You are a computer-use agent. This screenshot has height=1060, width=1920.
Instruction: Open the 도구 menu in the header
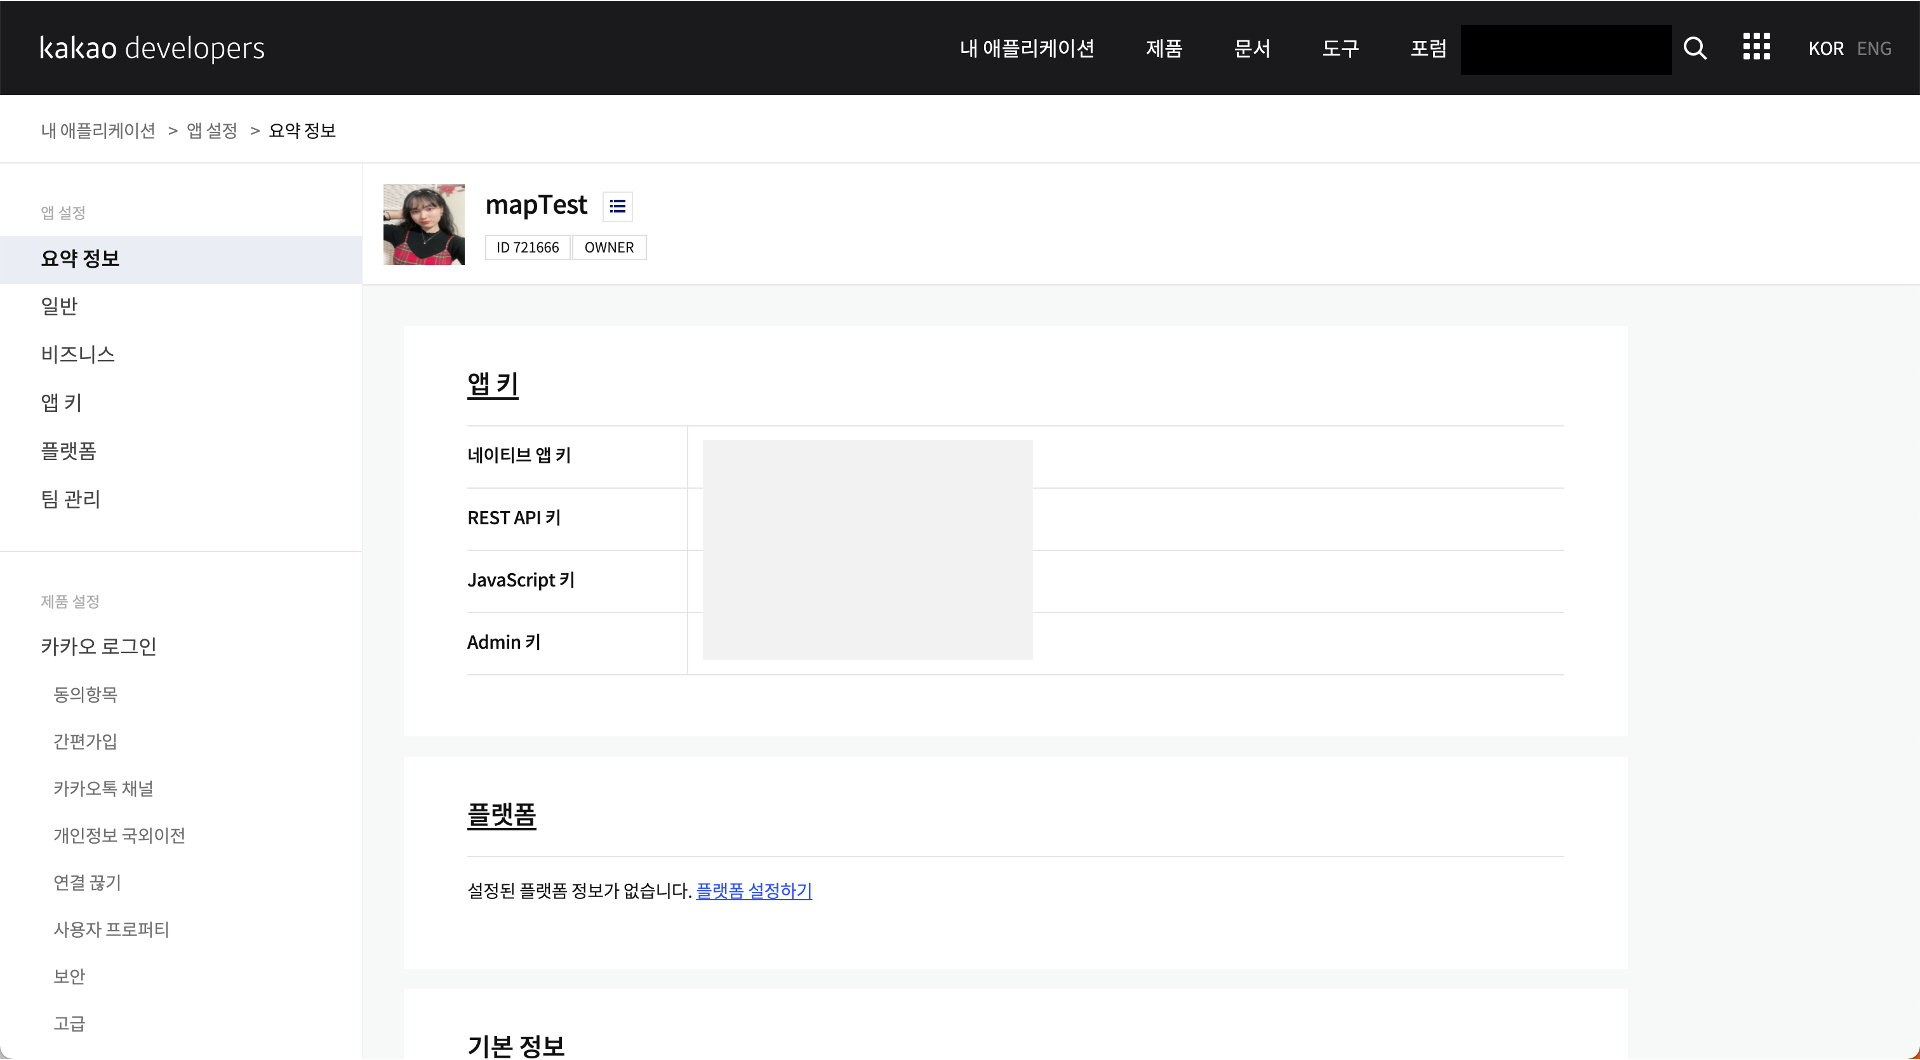click(1340, 48)
